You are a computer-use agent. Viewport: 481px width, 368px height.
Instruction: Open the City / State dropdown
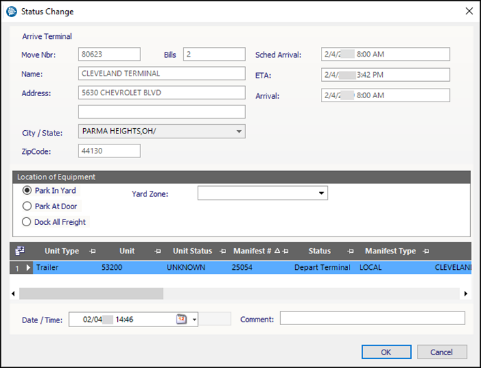tap(239, 131)
